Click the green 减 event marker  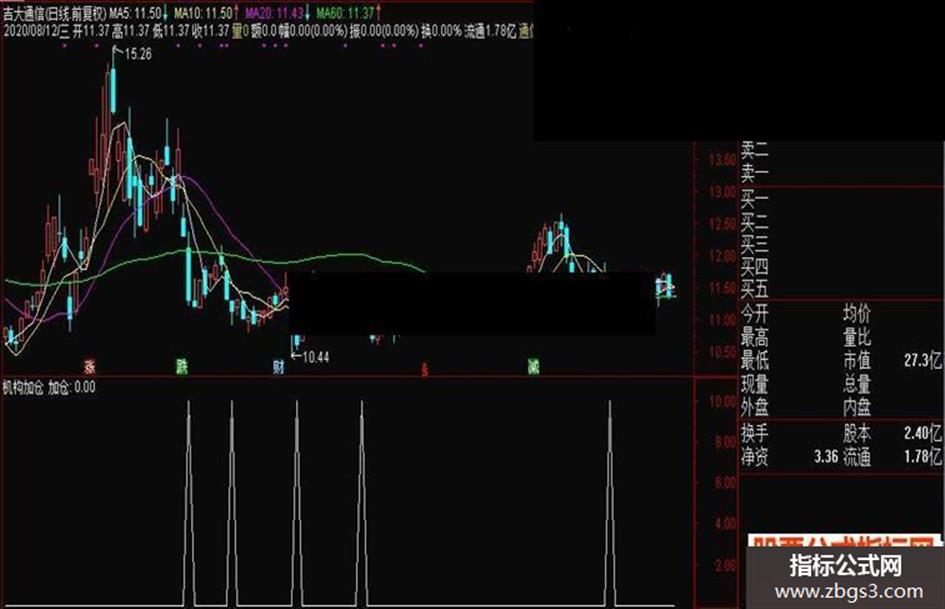[x=533, y=365]
